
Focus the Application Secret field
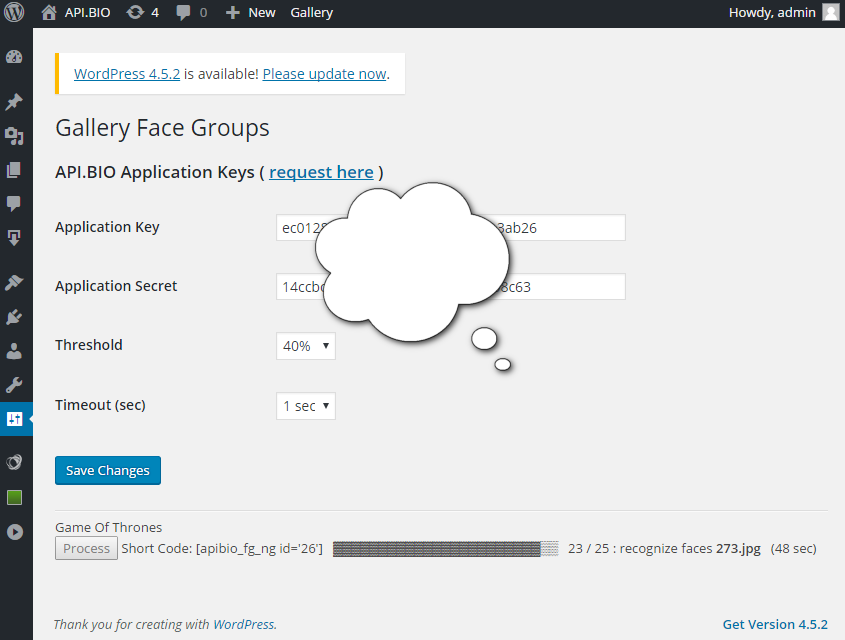451,287
